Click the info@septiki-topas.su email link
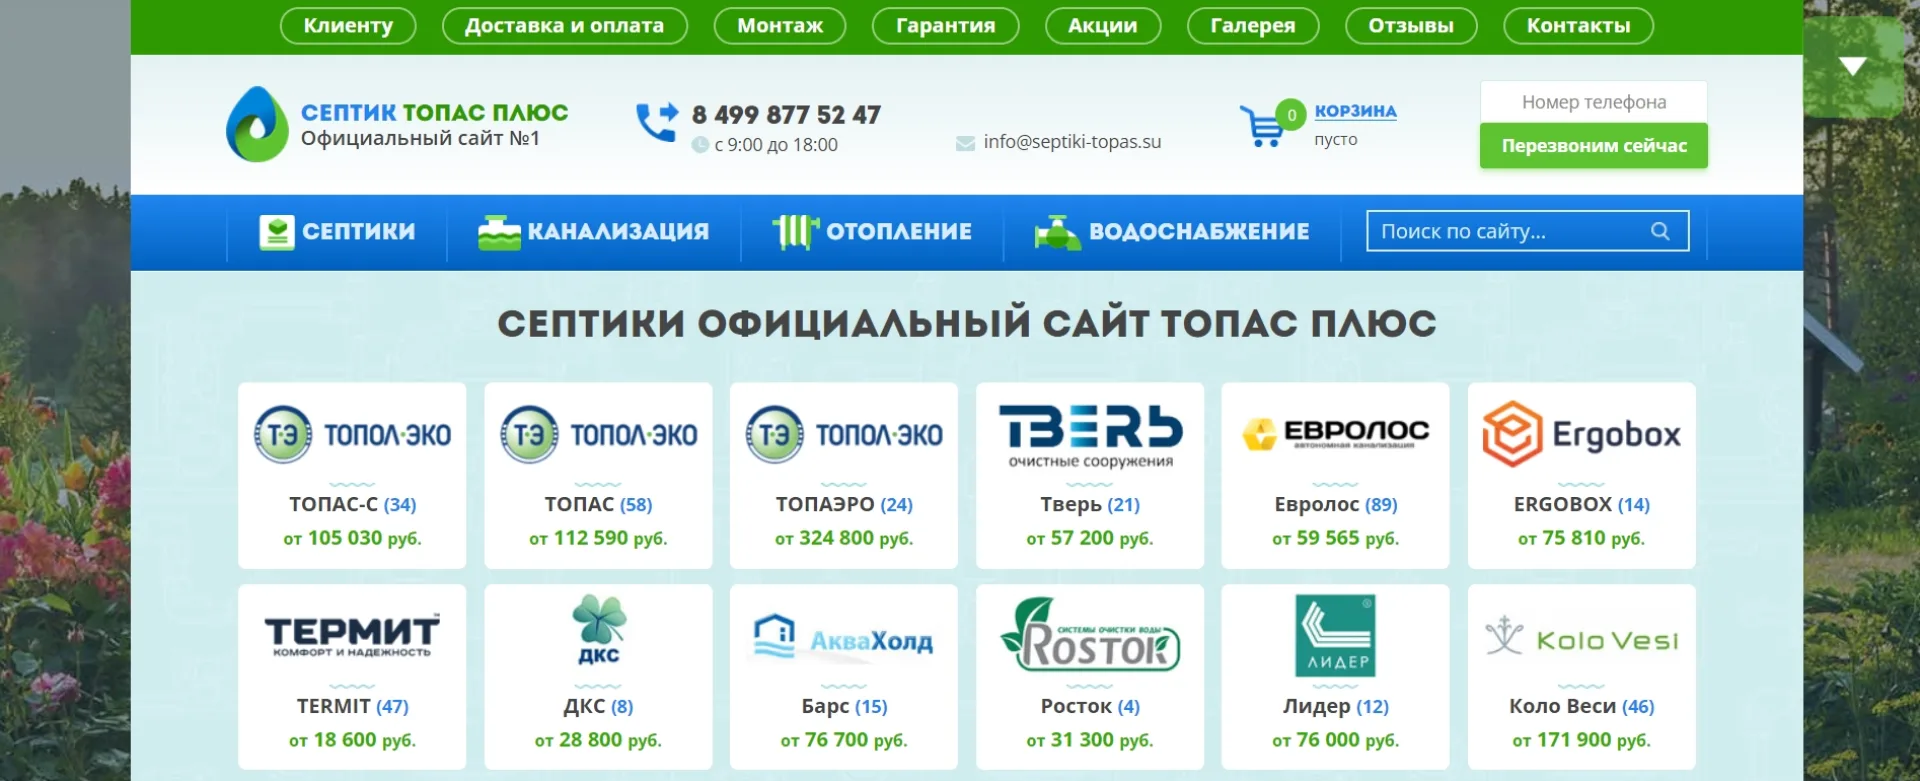 click(1072, 142)
